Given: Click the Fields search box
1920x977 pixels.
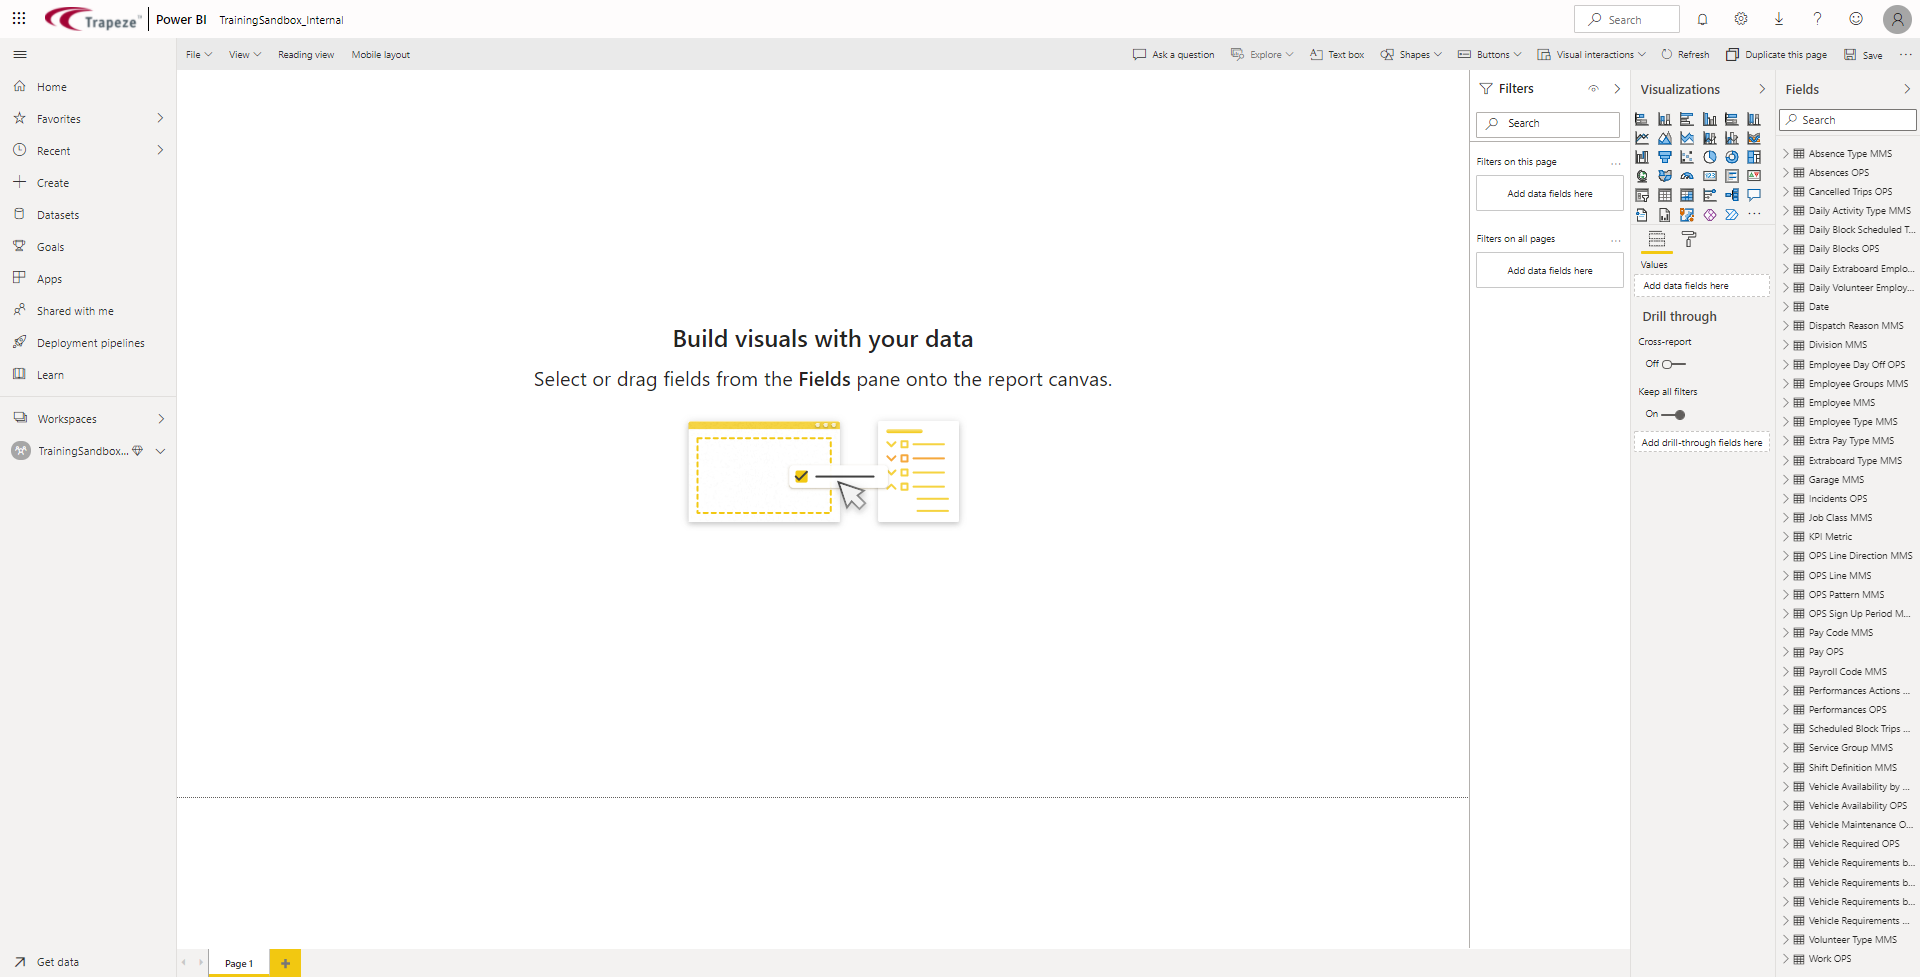Looking at the screenshot, I should (1847, 119).
